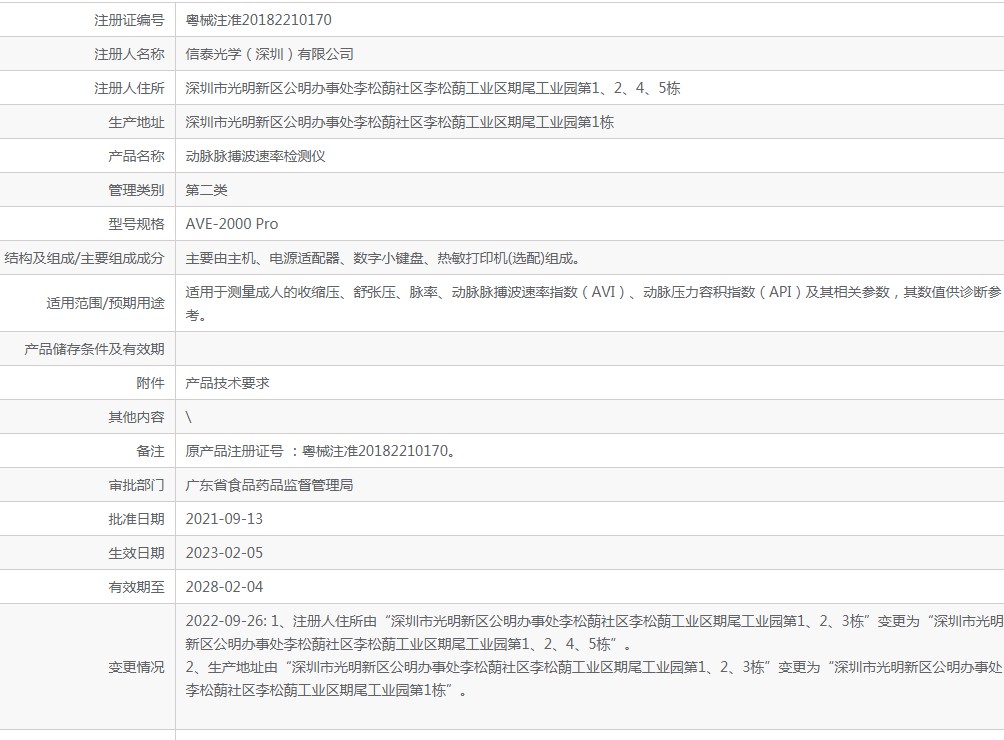Select the model specification AVE-2000 Pro
This screenshot has width=1004, height=740.
tap(232, 224)
